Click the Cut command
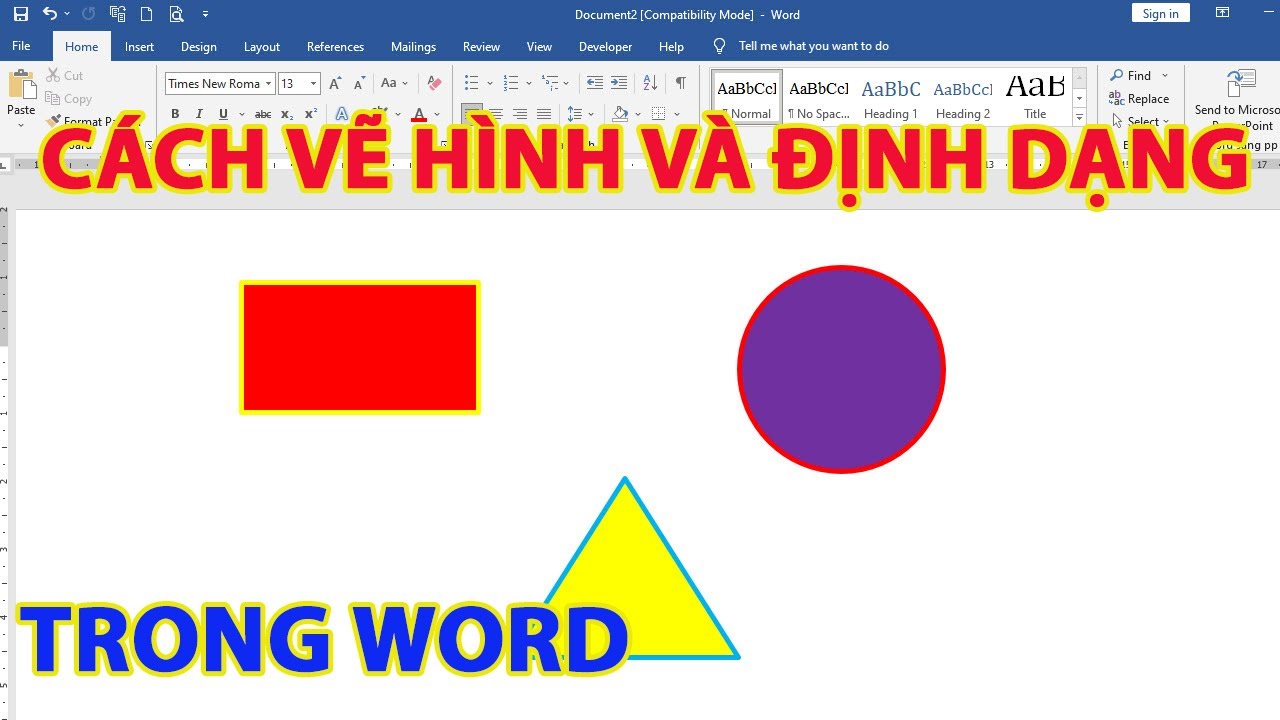The width and height of the screenshot is (1280, 720). tap(65, 75)
